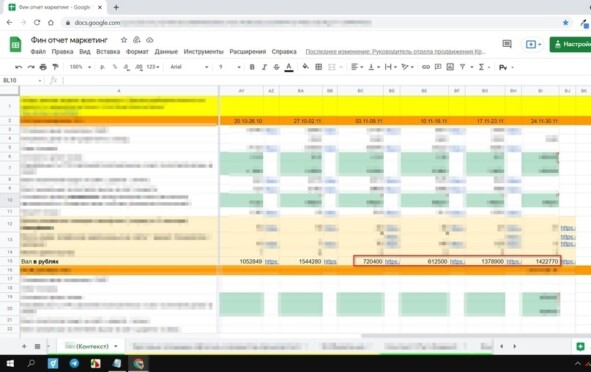Screen dimensions: 591x372
Task: Open the Arial font dropdown
Action: click(x=189, y=67)
